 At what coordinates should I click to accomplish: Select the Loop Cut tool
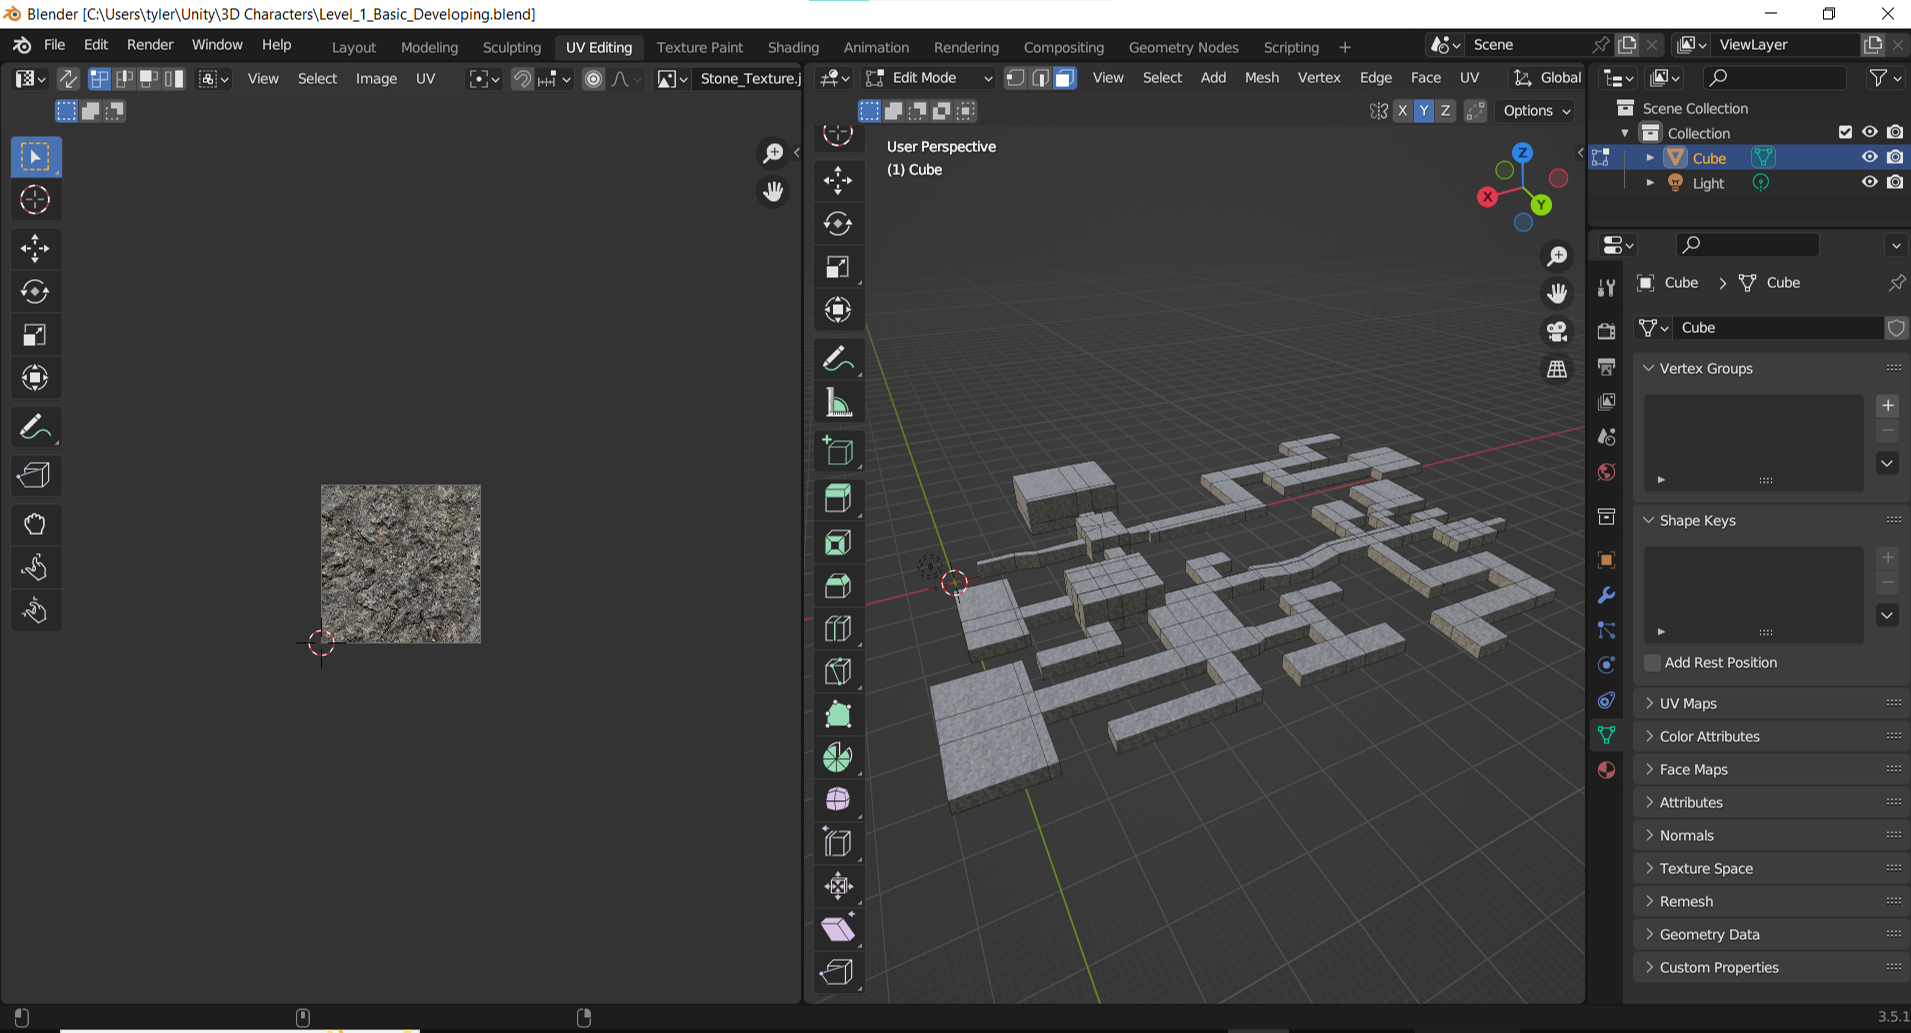(x=838, y=628)
